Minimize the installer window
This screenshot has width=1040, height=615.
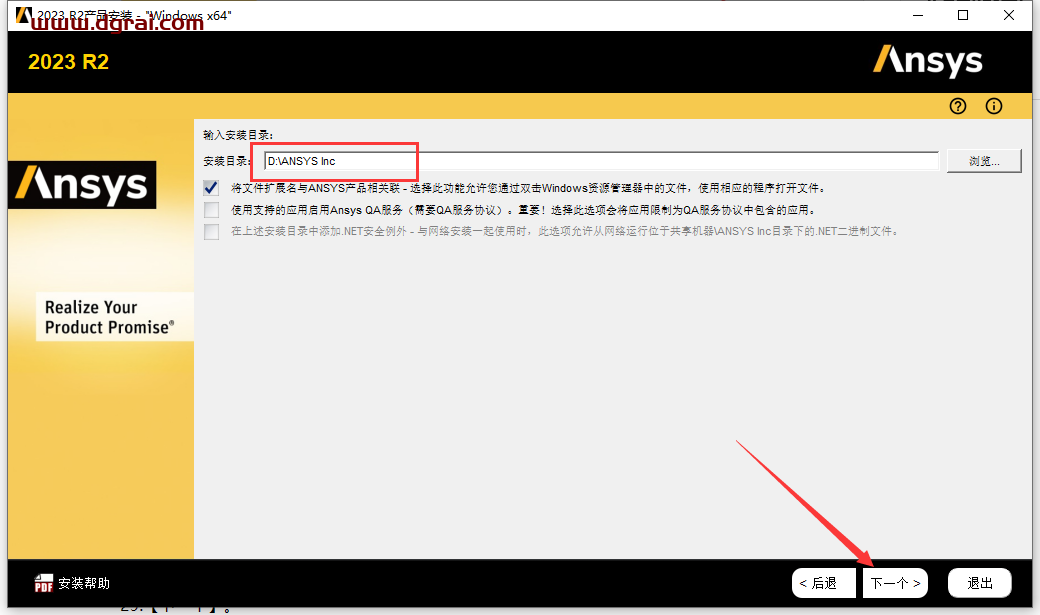click(x=918, y=15)
